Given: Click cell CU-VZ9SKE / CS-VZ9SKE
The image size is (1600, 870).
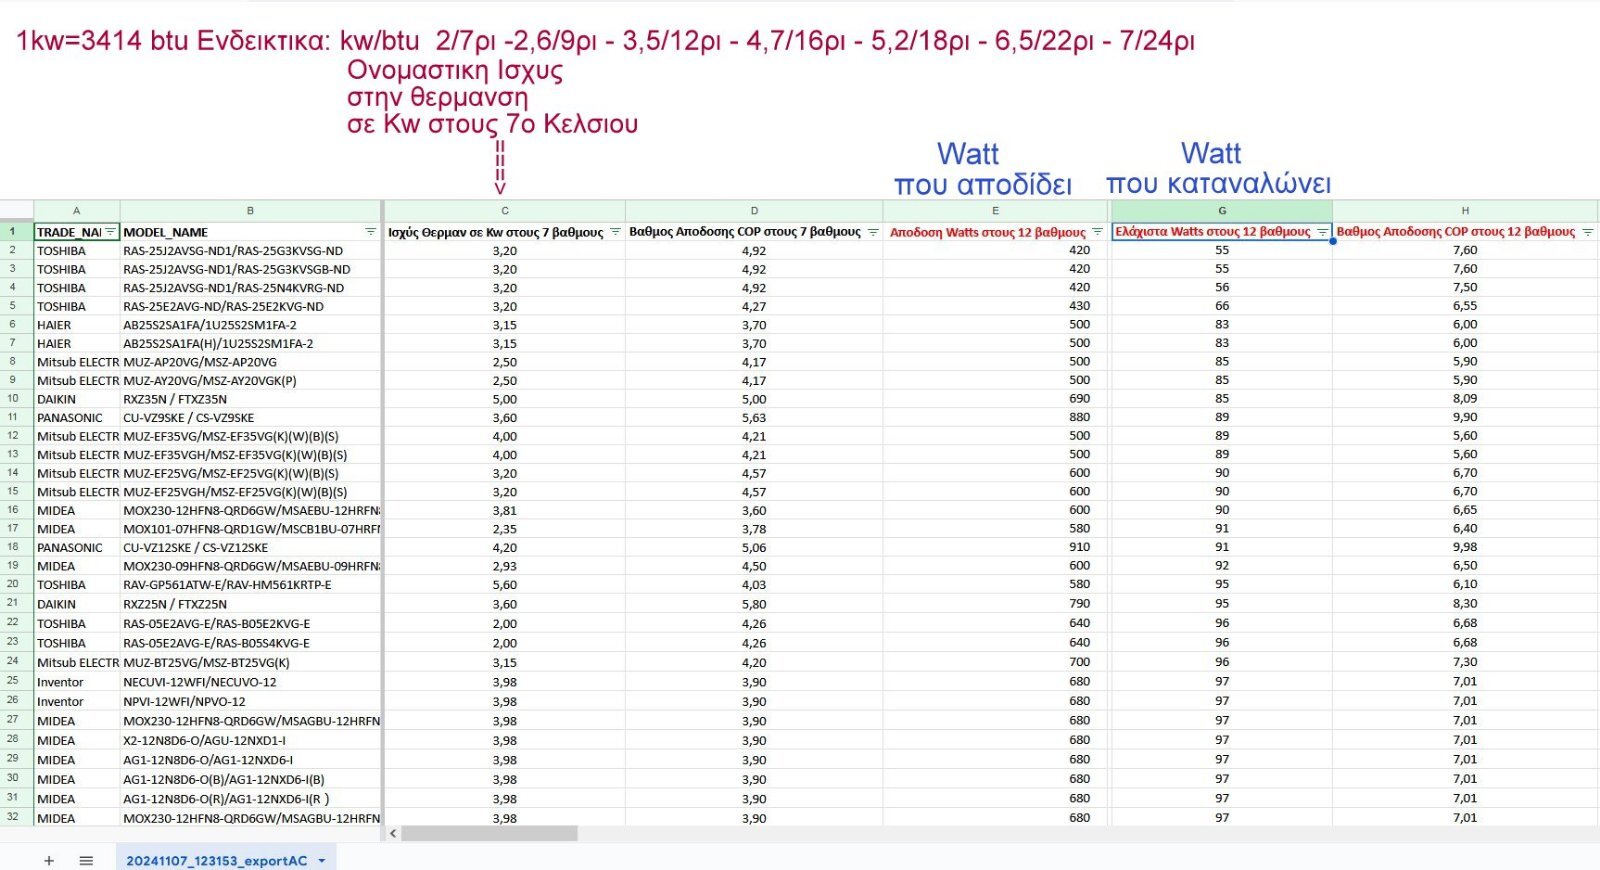Looking at the screenshot, I should point(250,418).
